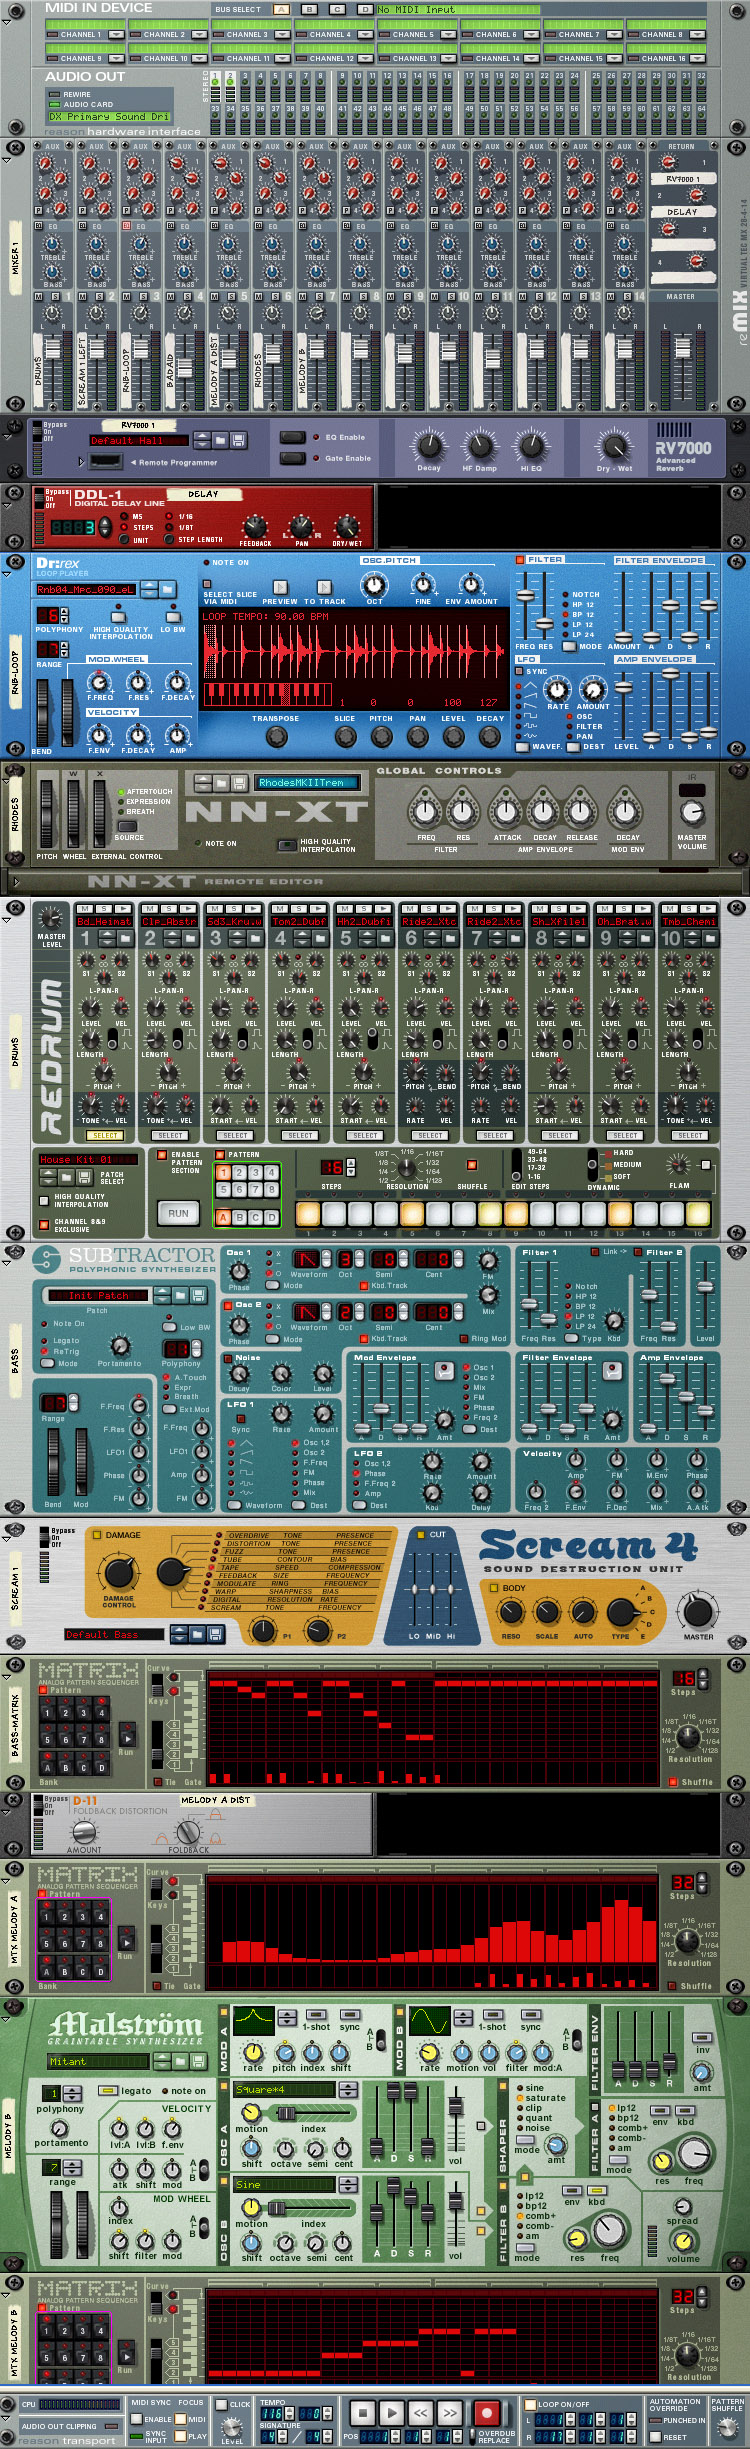Viewport: 750px width, 2449px height.
Task: Open Channel 10 MIDI device dropdown
Action: click(x=199, y=58)
